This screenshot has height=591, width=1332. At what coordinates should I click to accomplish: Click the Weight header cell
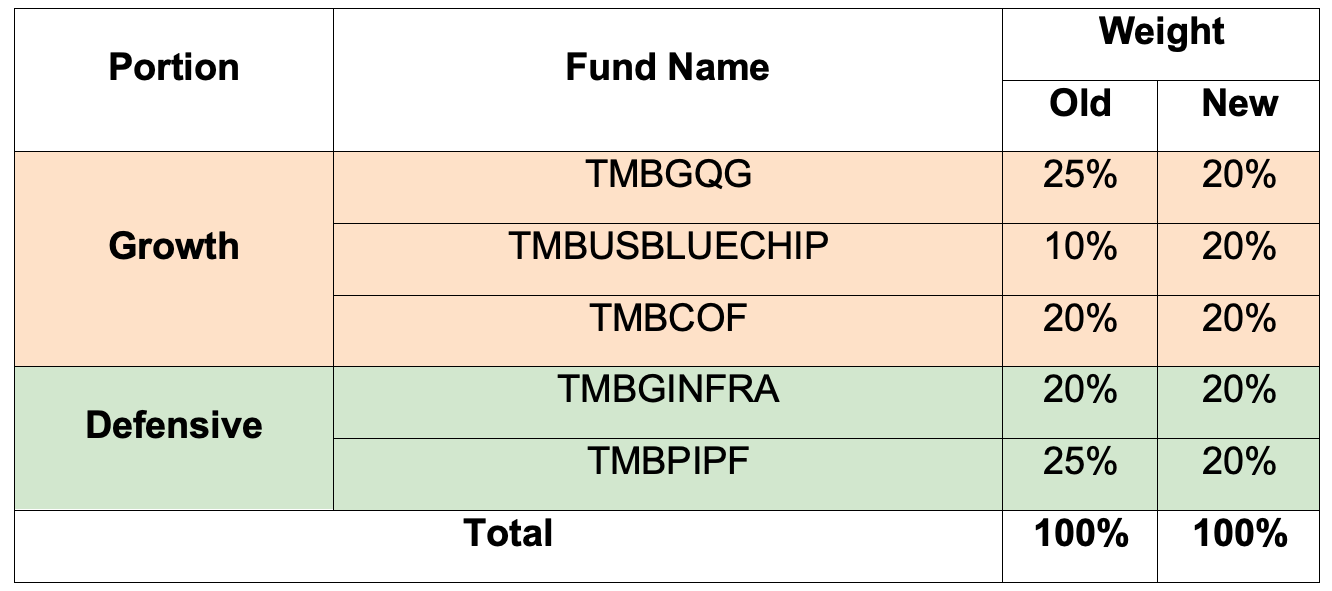point(1161,33)
